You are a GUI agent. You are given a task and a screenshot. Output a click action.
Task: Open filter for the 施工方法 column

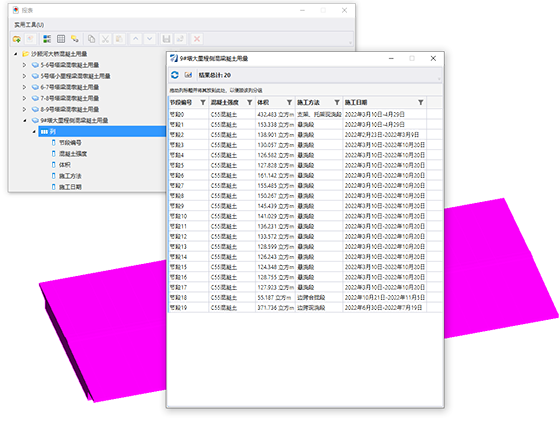(x=337, y=103)
